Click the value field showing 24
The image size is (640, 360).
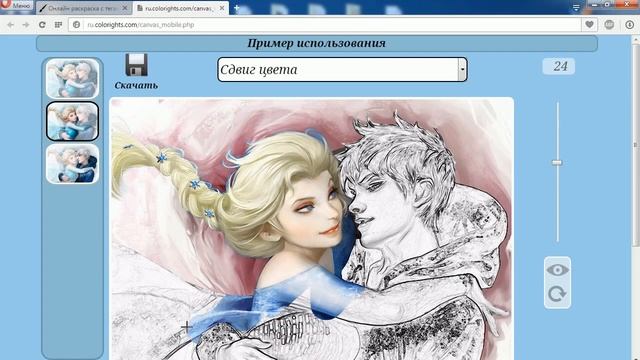pos(559,66)
